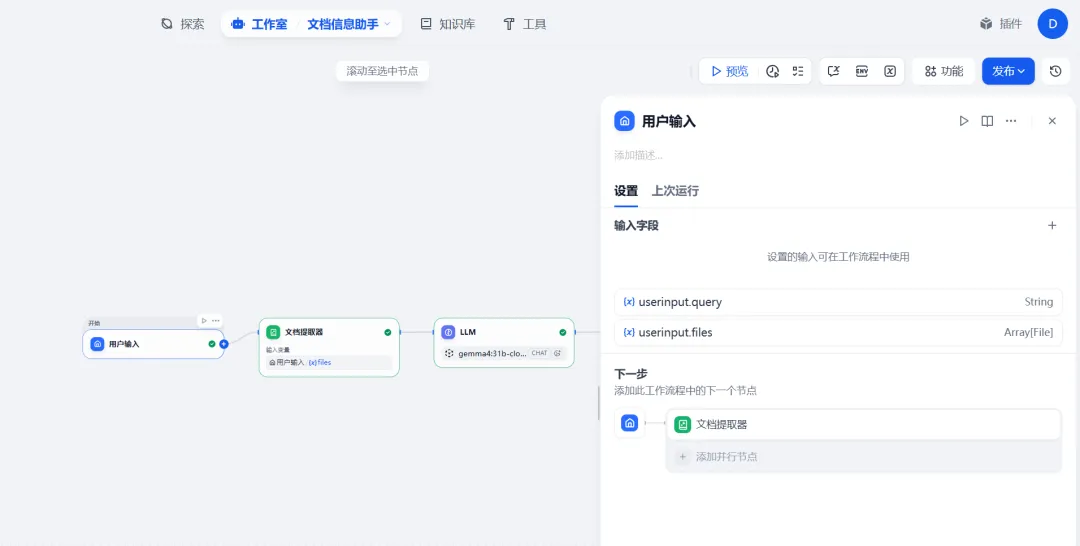Viewport: 1080px width, 546px height.
Task: Open the checklist icon in toolbar
Action: tap(798, 71)
